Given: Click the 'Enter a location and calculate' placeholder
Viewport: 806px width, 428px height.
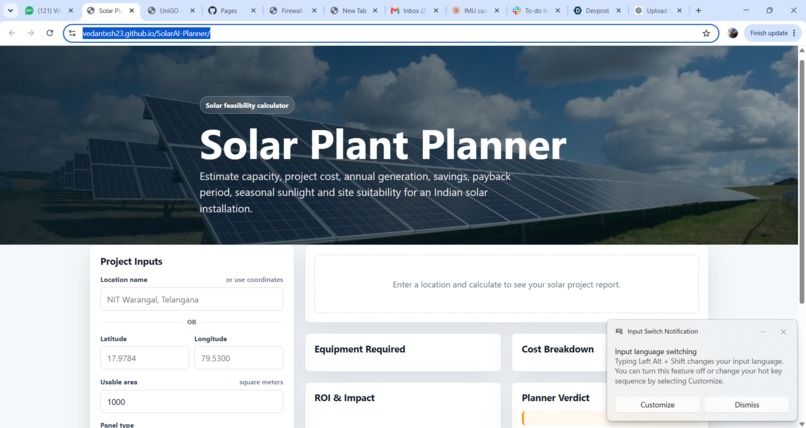Looking at the screenshot, I should pyautogui.click(x=506, y=284).
